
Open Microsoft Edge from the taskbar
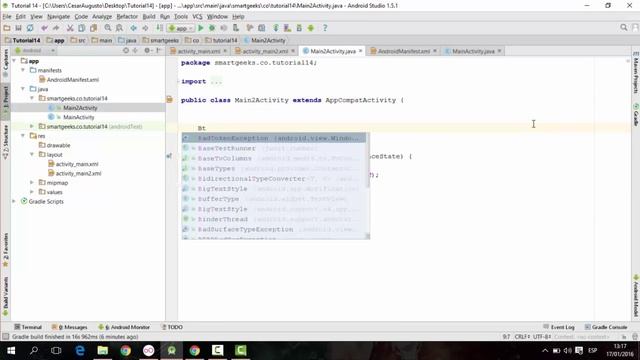point(80,351)
